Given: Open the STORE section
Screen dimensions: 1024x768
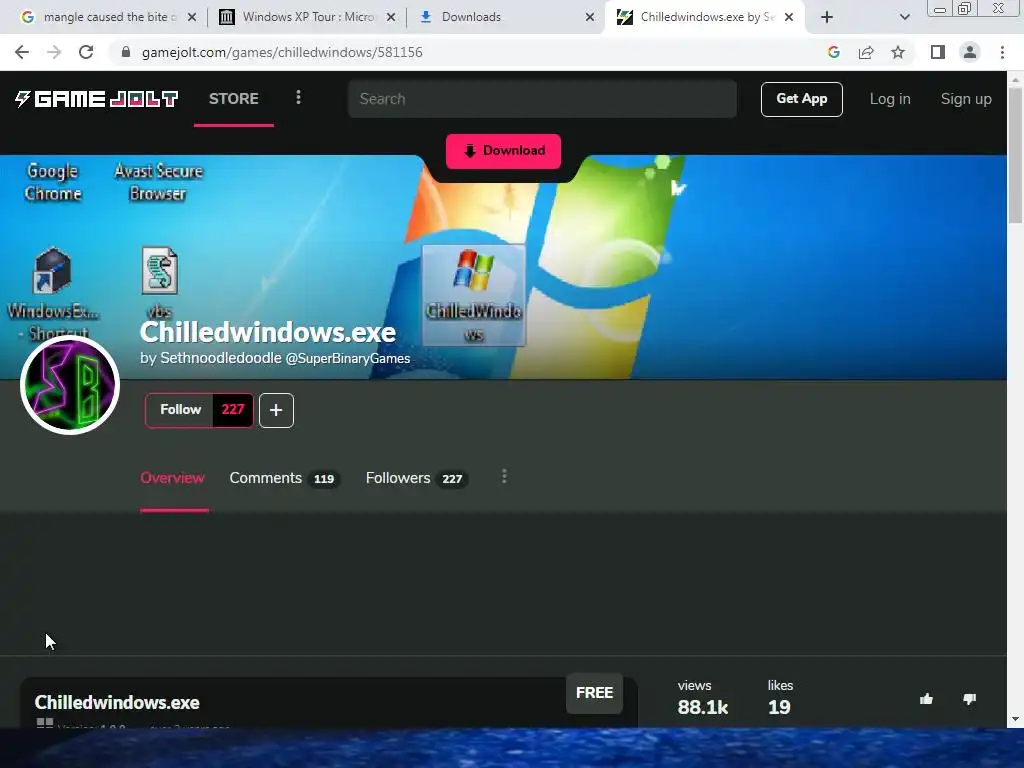Looking at the screenshot, I should click(234, 99).
